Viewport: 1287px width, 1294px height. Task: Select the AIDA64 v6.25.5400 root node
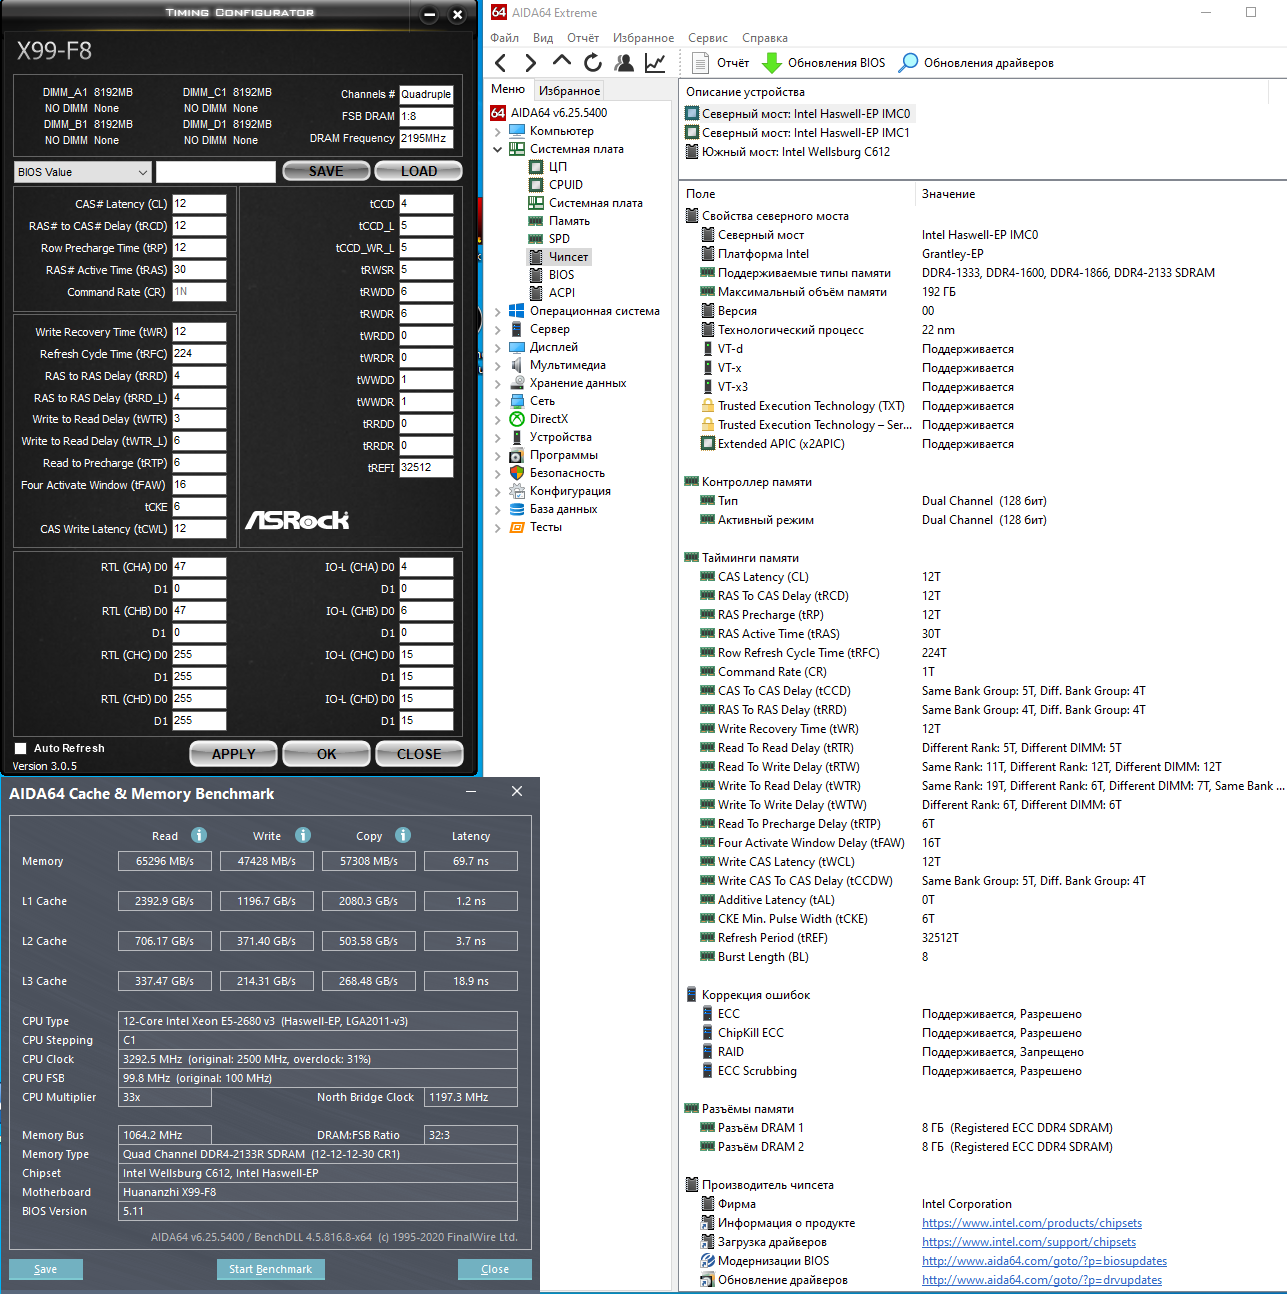tap(549, 113)
